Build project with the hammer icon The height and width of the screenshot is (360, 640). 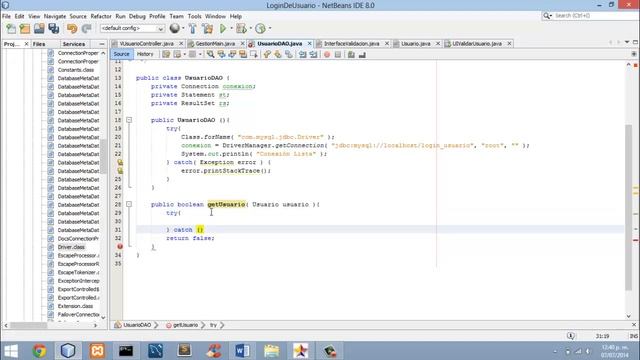pyautogui.click(x=193, y=29)
